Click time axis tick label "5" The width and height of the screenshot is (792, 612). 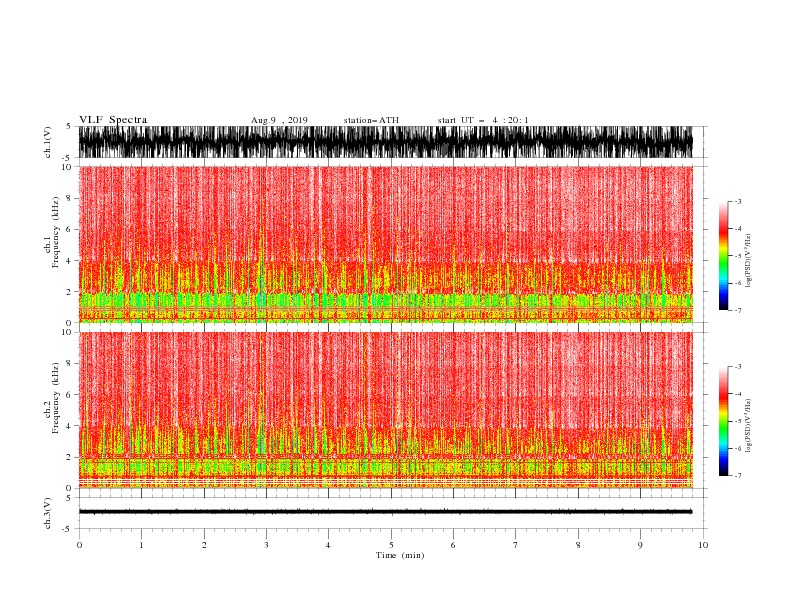pyautogui.click(x=391, y=545)
